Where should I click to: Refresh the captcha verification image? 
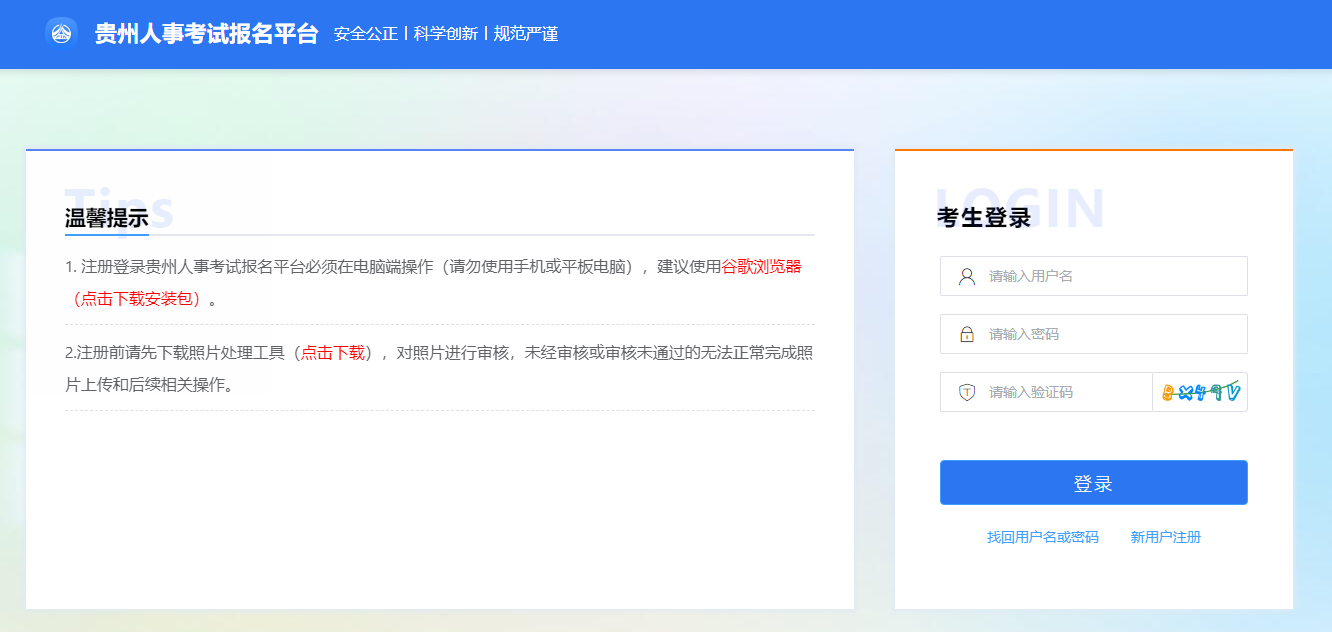coord(1200,392)
